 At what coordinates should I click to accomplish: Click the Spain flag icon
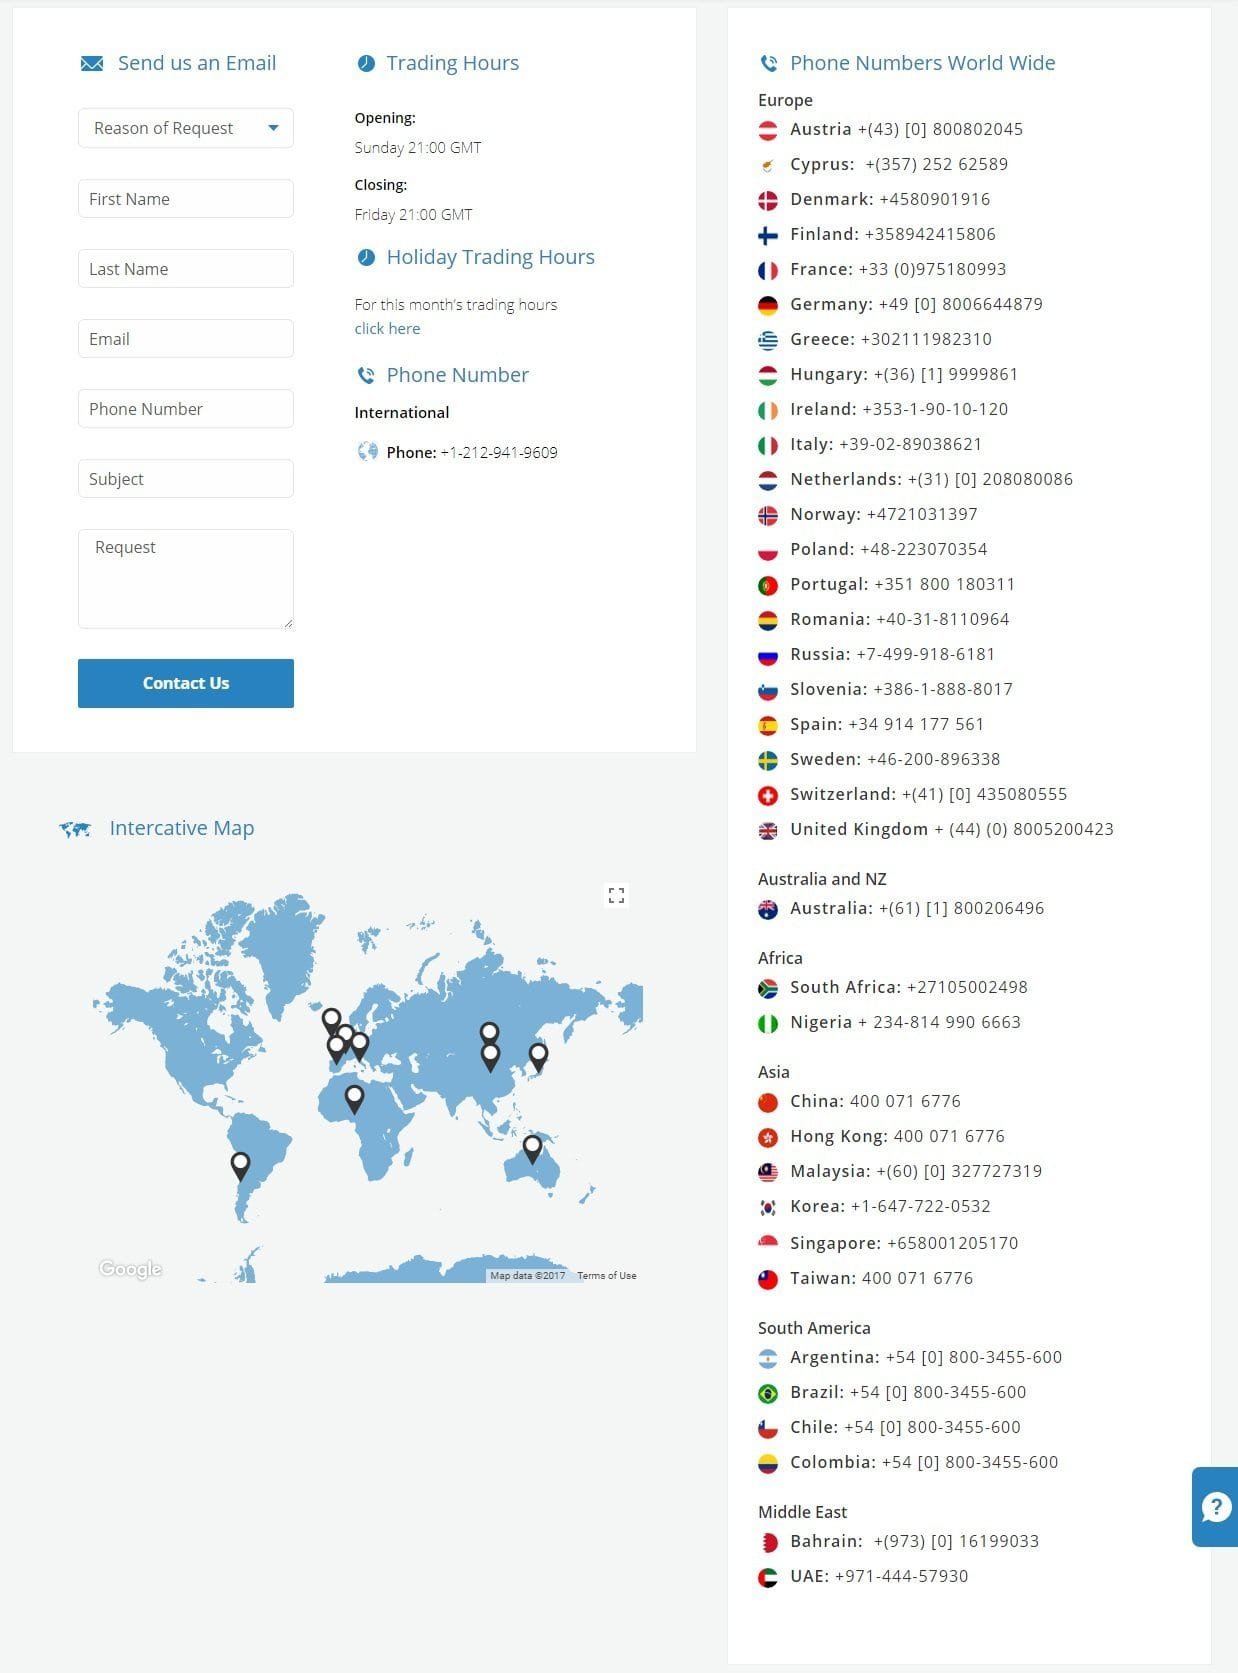tap(768, 725)
